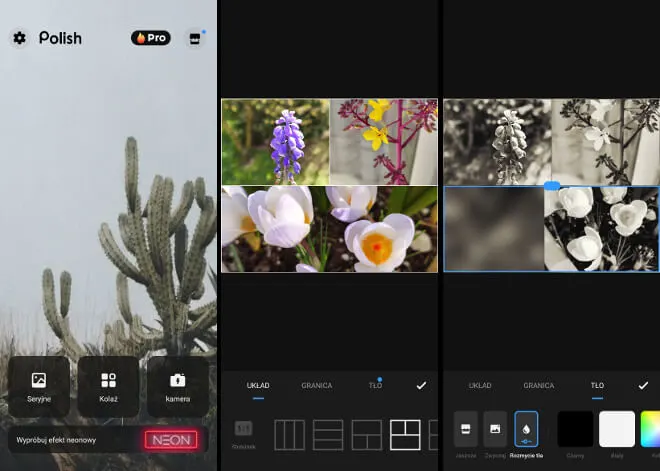Pick the white (Biały) background swatch
This screenshot has height=471, width=660.
coord(617,430)
